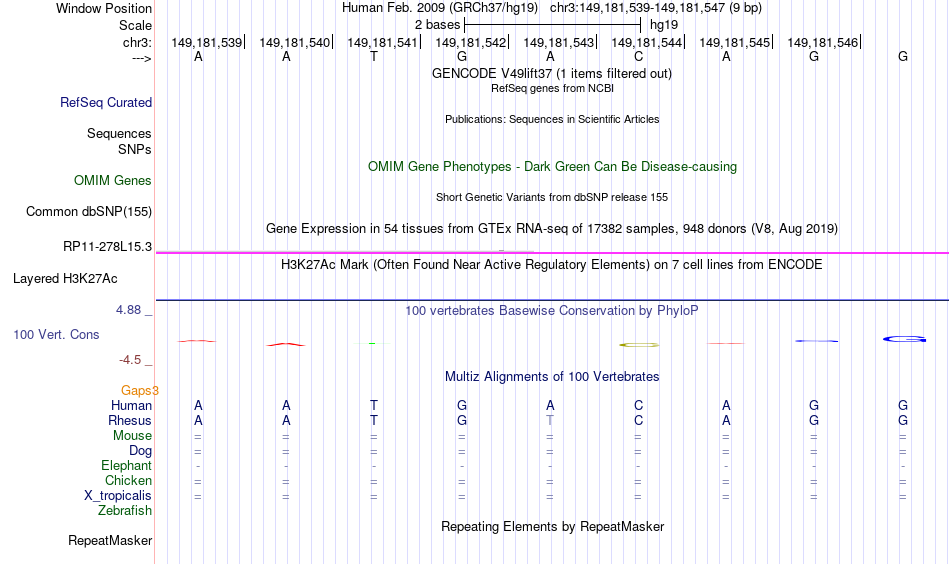The height and width of the screenshot is (564, 950).
Task: Open RefSeq genes from NCBI title
Action: click(552, 88)
